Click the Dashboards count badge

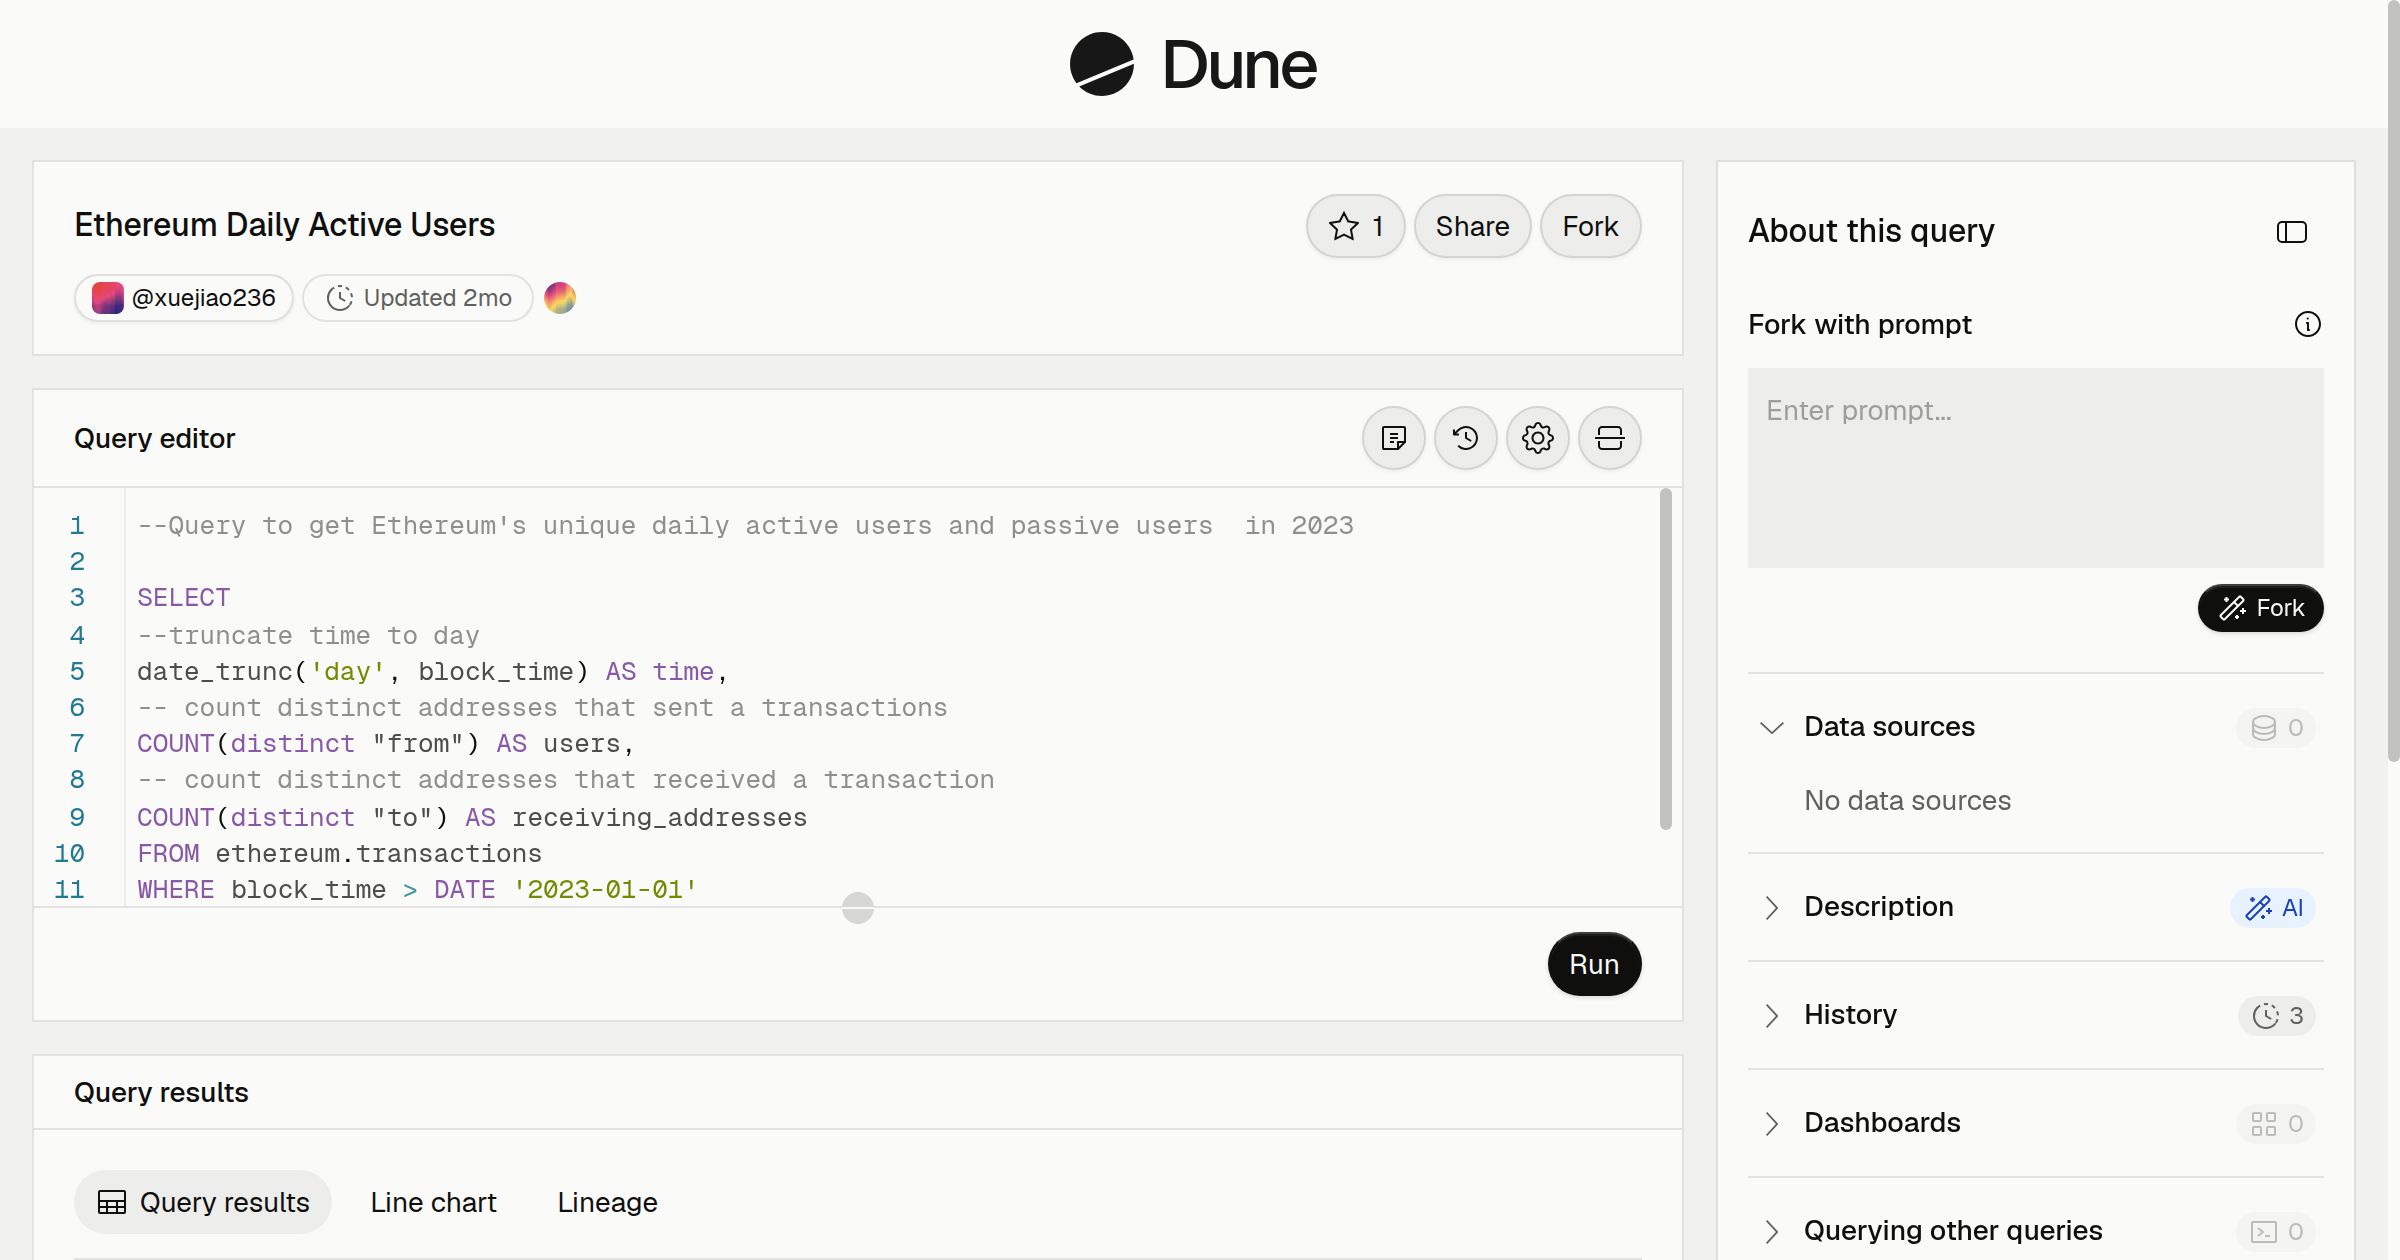2276,1123
